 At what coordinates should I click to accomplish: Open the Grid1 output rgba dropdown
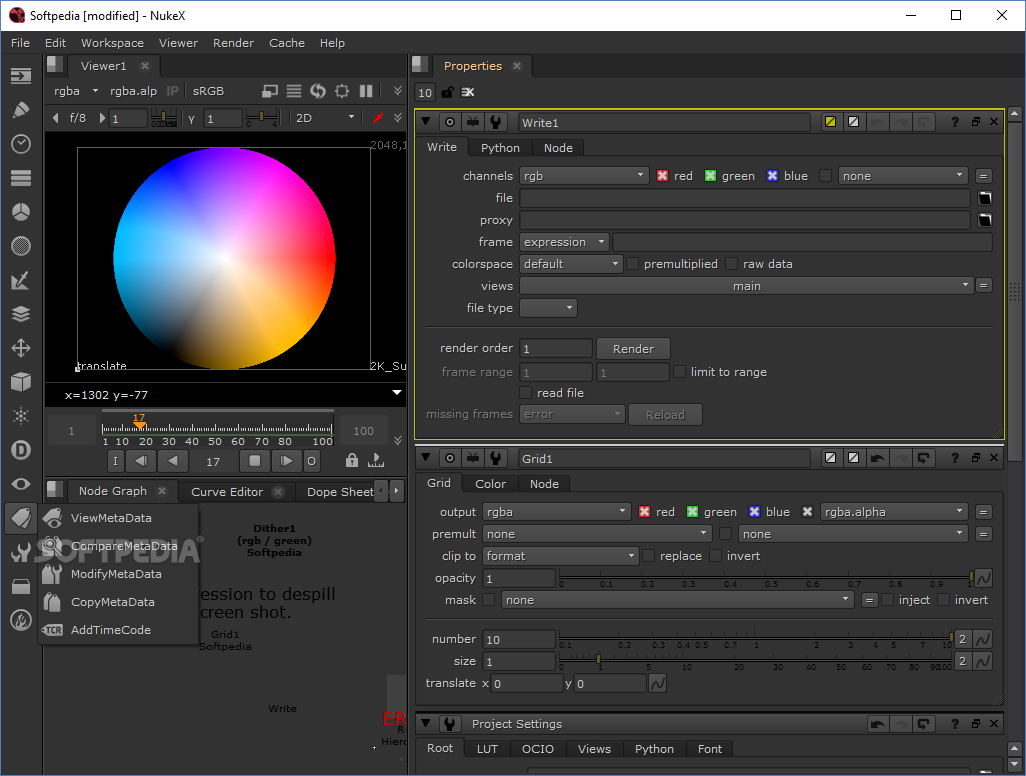point(557,512)
